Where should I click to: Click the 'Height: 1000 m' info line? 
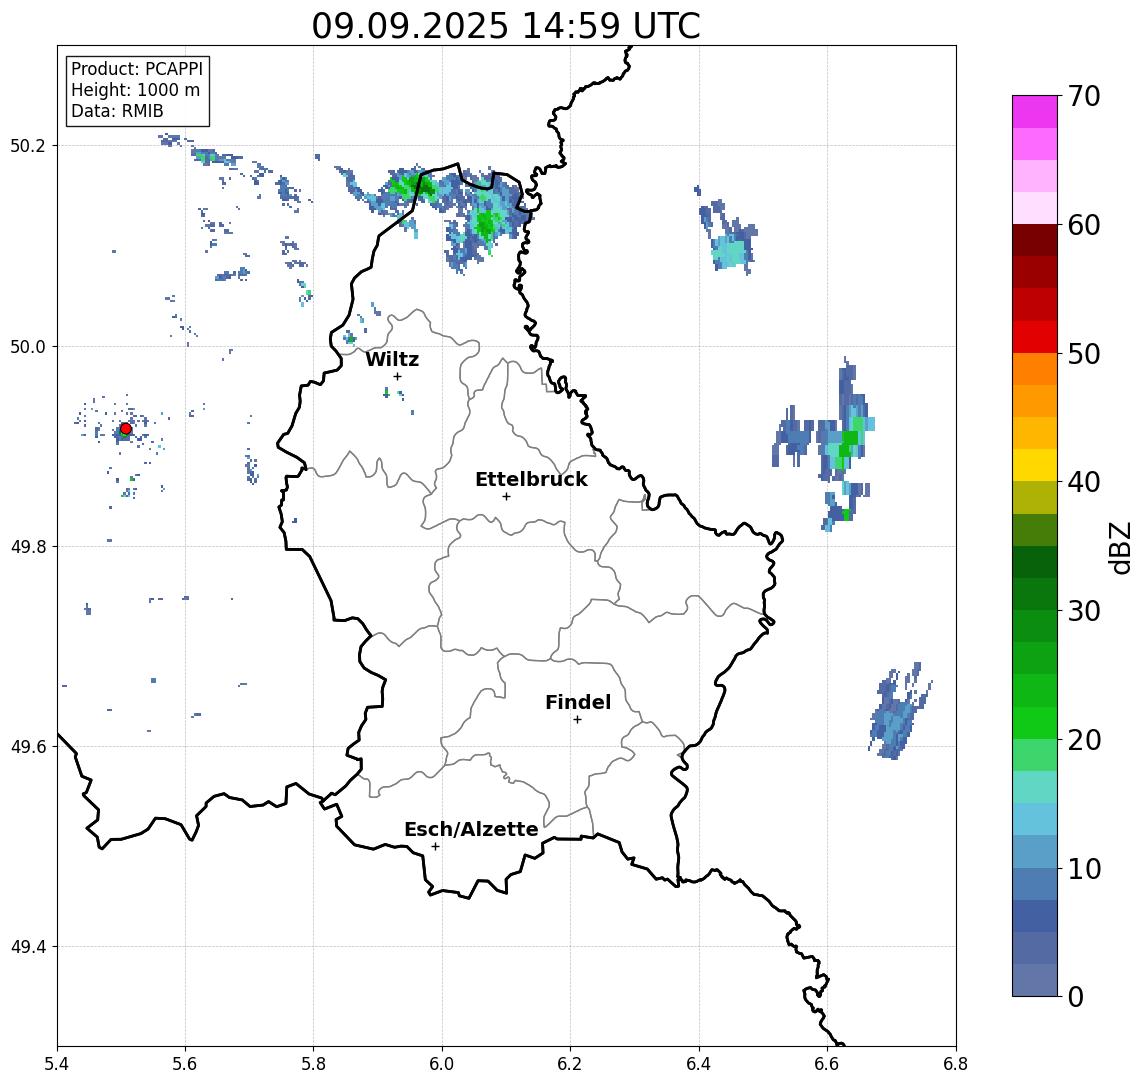[x=135, y=90]
